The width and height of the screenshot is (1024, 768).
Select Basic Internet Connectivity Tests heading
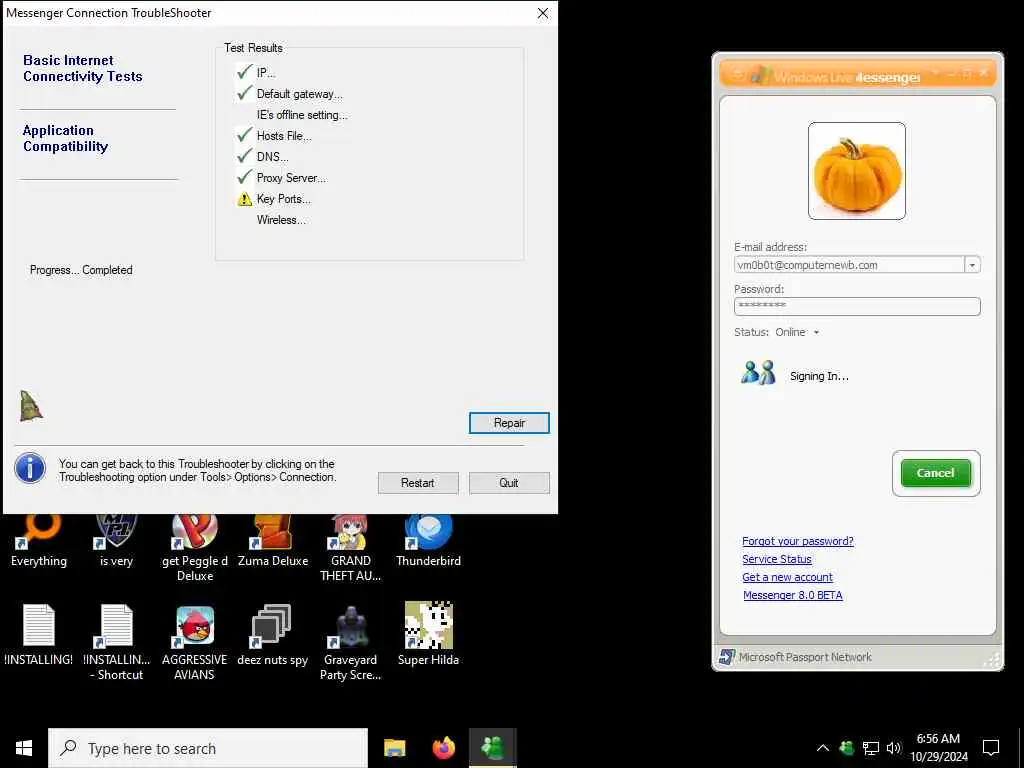pos(82,68)
